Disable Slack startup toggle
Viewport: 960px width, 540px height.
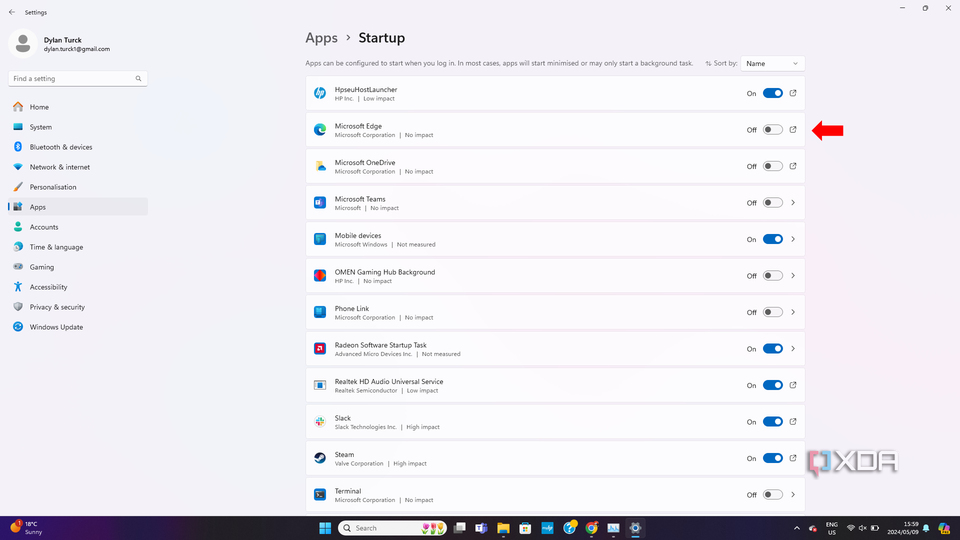[773, 421]
